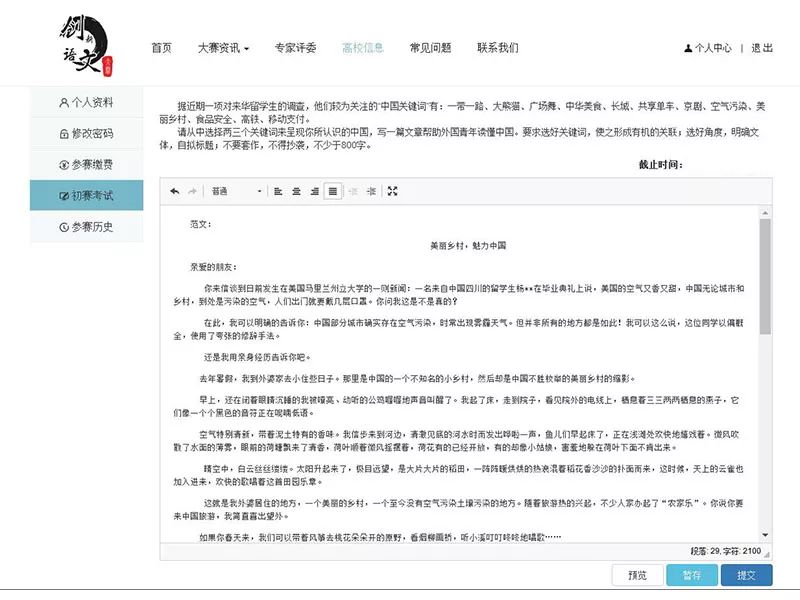This screenshot has height=600, width=800.
Task: Click the 范文： line in the editor
Action: (x=201, y=224)
